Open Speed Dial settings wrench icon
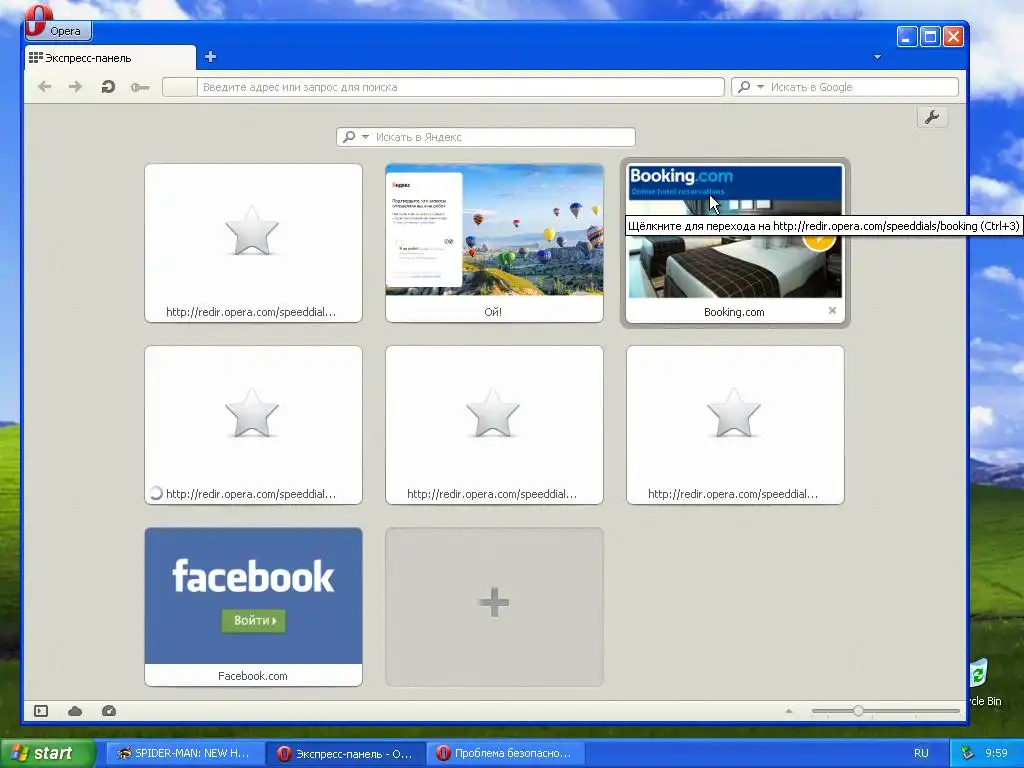The width and height of the screenshot is (1024, 768). point(932,118)
